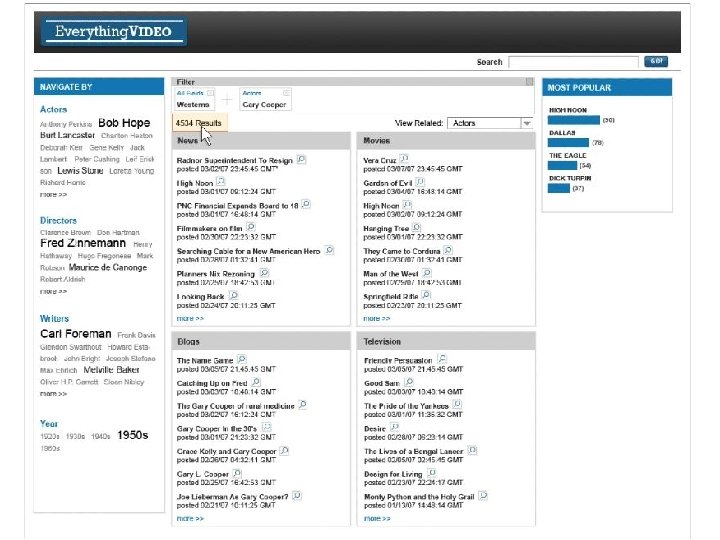Select writer Melville Baker
The image size is (720, 540).
(x=111, y=370)
